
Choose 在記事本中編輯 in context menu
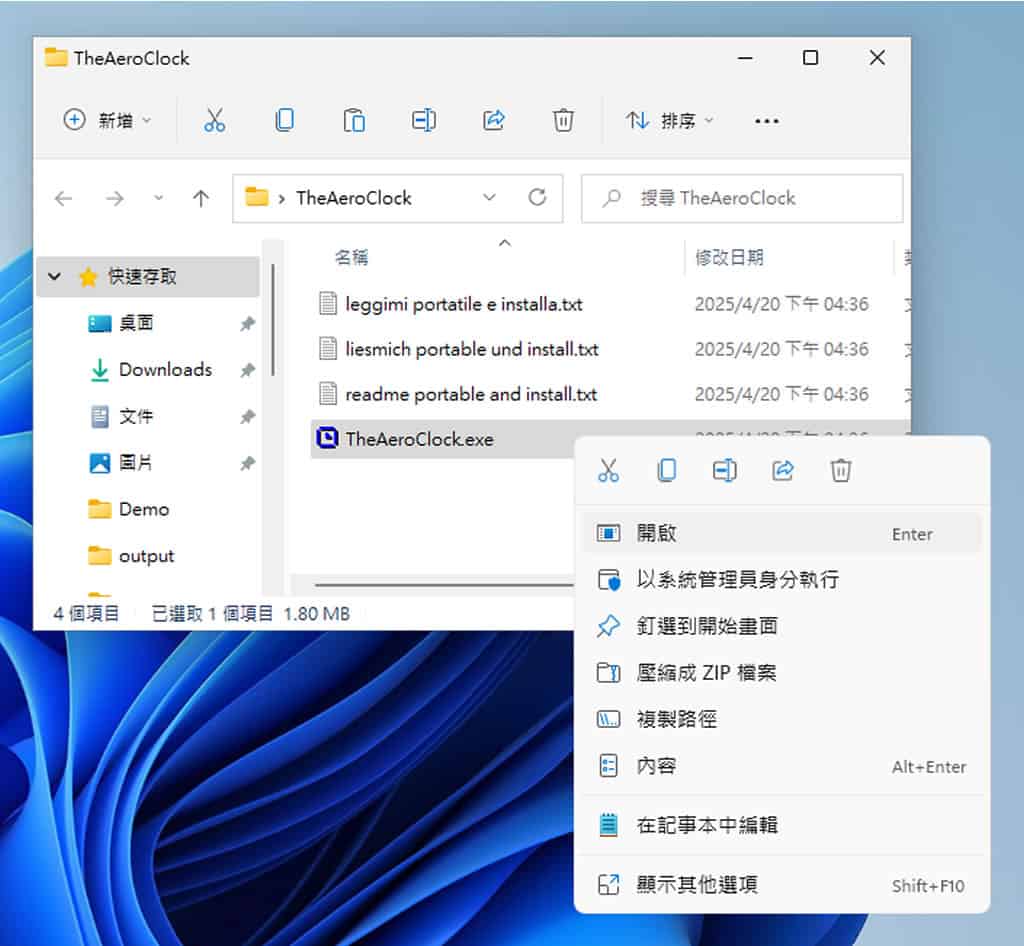coord(782,825)
